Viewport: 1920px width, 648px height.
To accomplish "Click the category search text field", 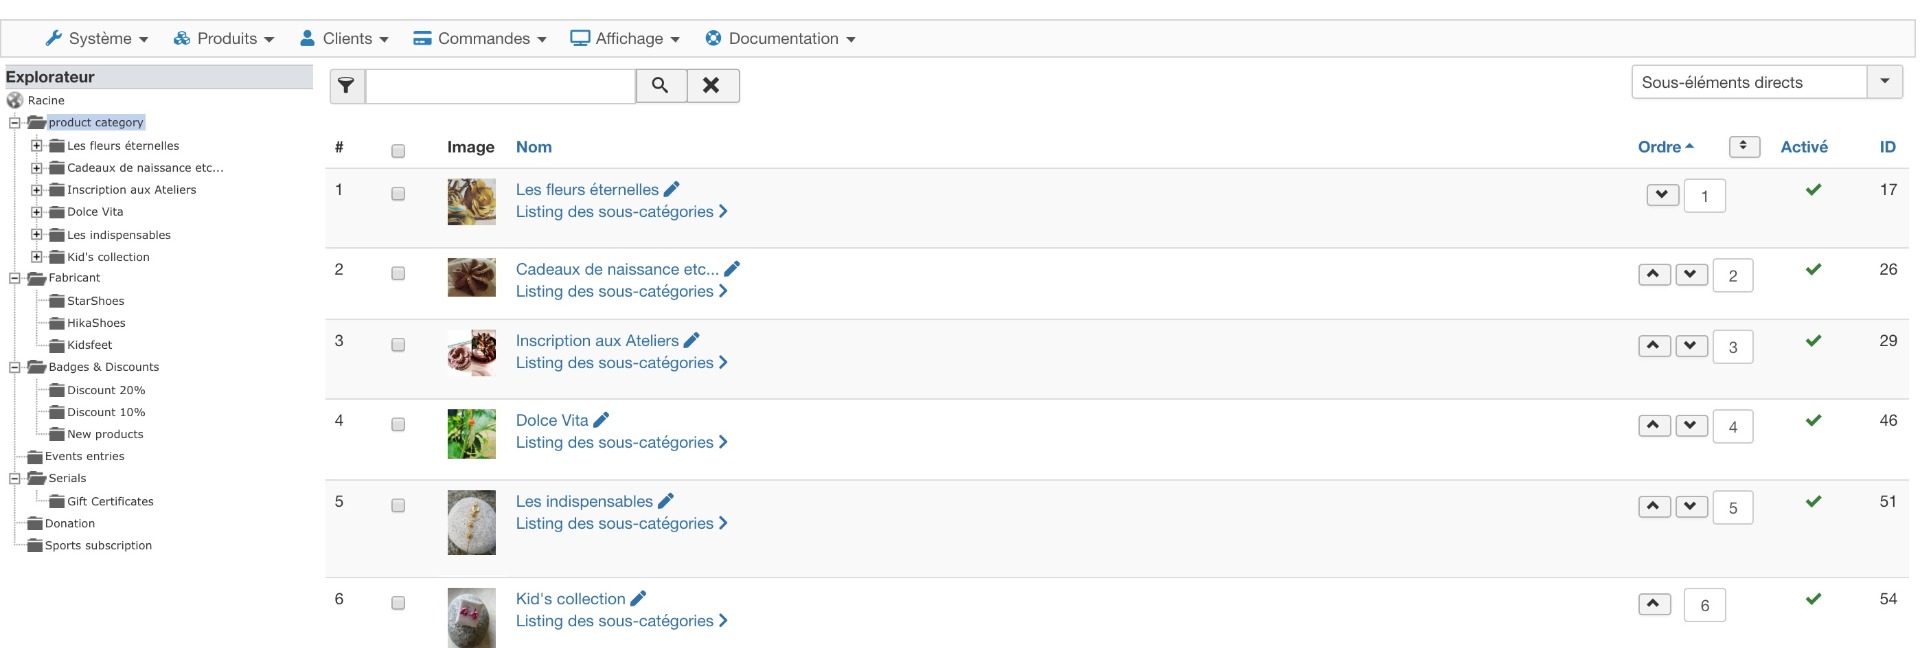I will [x=500, y=86].
